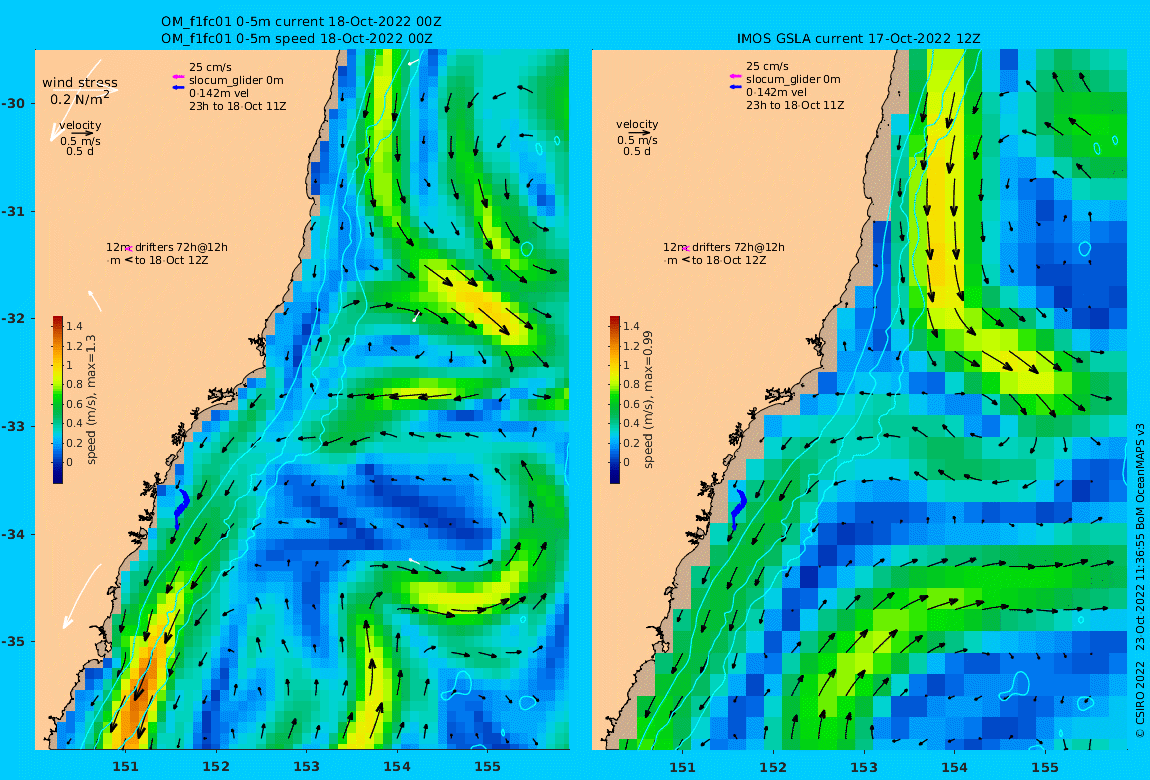The height and width of the screenshot is (780, 1150).
Task: Click the magenta slocum_glider arrow icon in the IMOS GSLA legend
Action: 736,76
